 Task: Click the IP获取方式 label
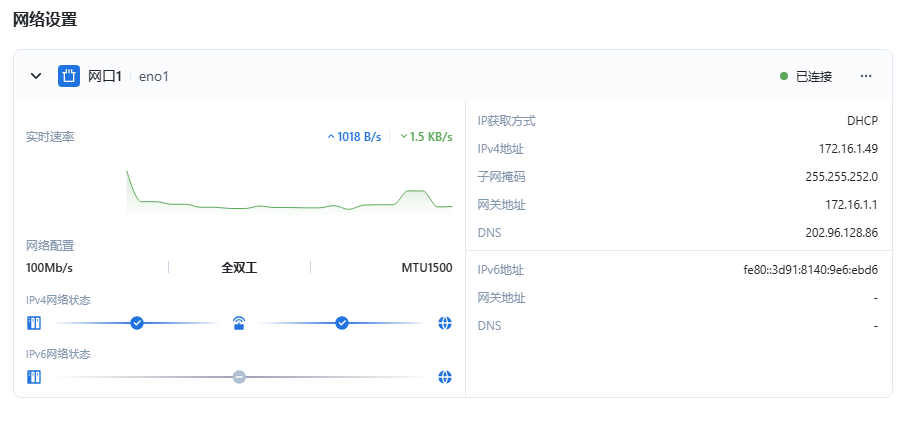(507, 121)
